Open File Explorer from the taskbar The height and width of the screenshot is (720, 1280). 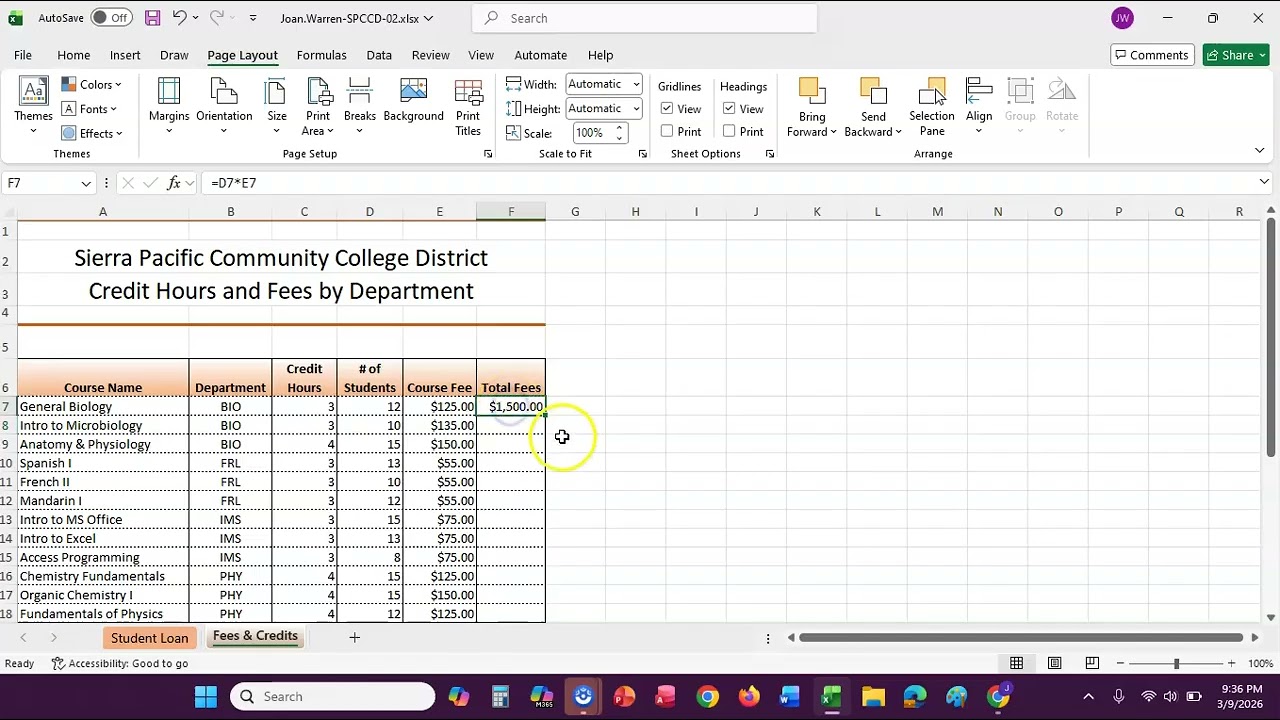click(x=873, y=697)
